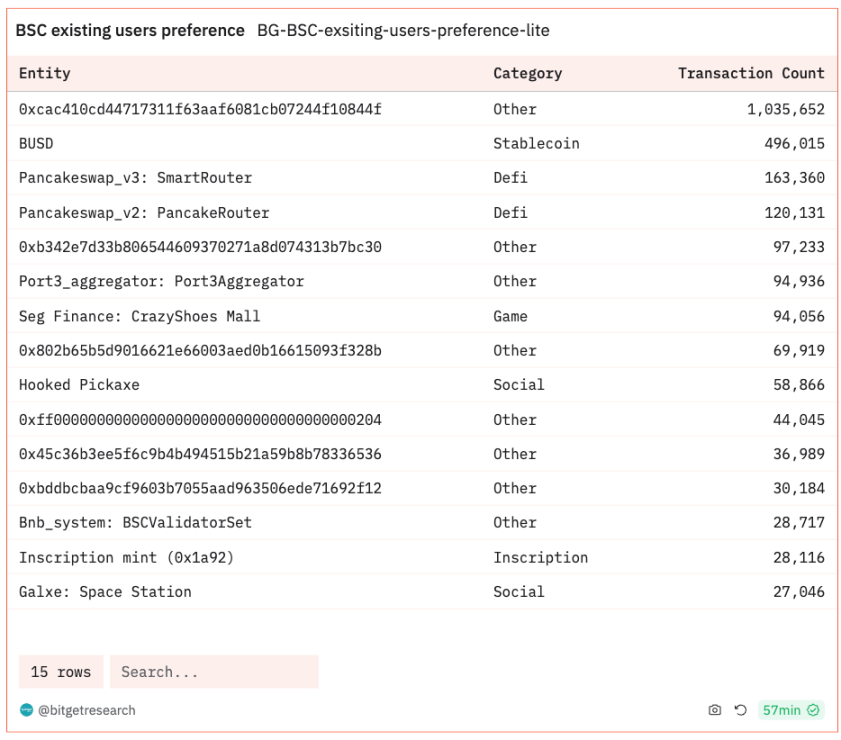841x740 pixels.
Task: Focus the Search input field
Action: (214, 672)
